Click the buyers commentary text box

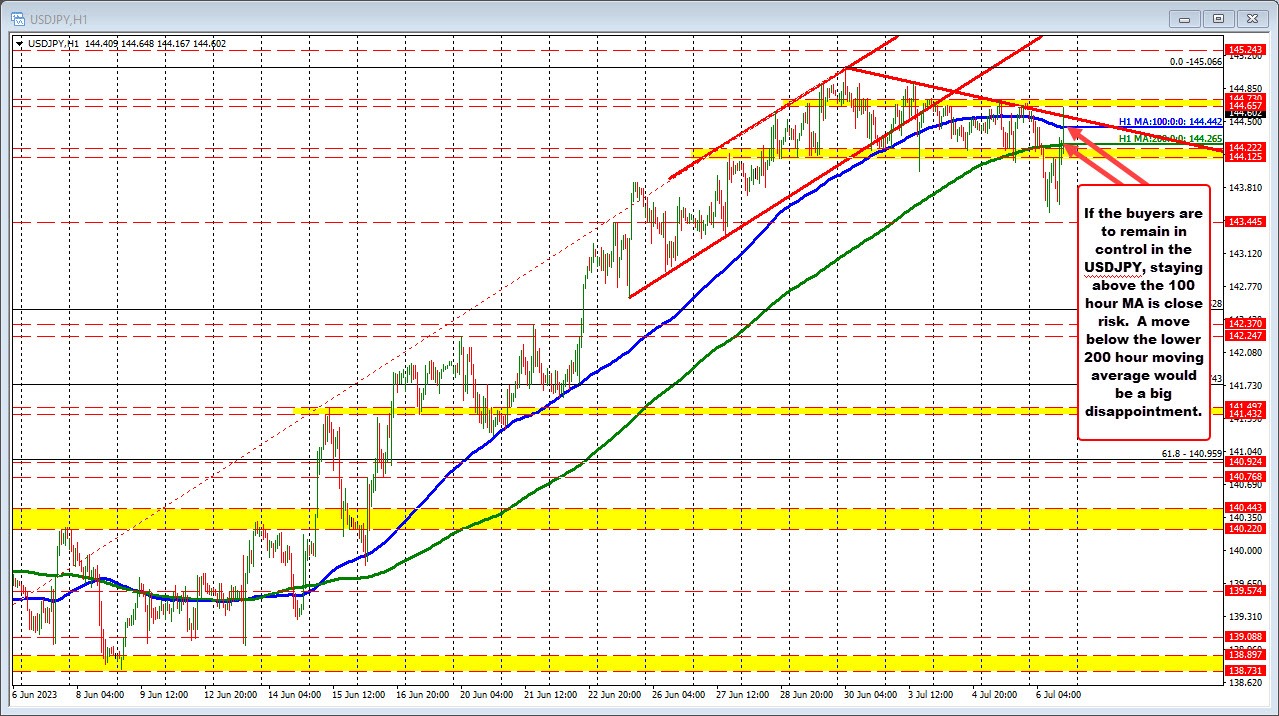[1143, 310]
